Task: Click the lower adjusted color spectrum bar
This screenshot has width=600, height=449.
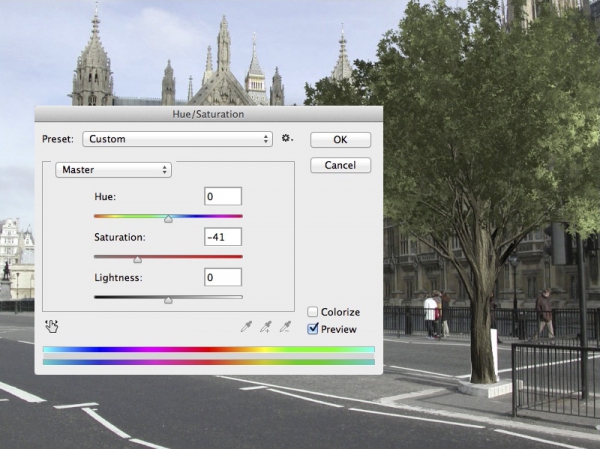Action: (x=208, y=361)
